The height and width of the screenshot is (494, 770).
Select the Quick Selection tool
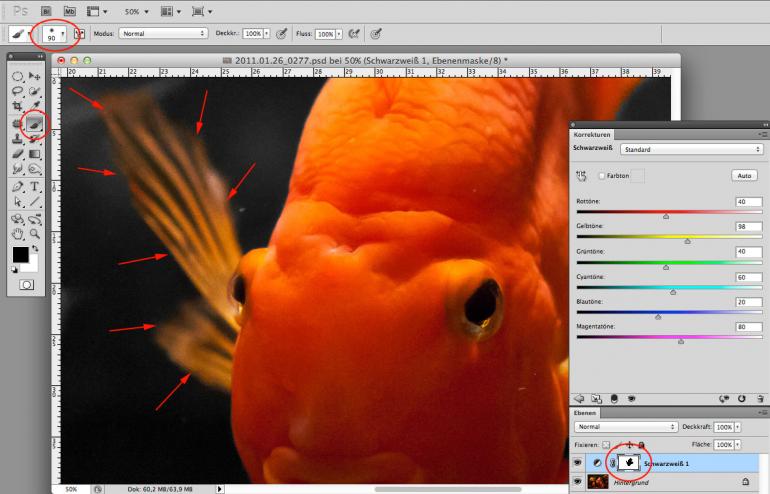(34, 91)
